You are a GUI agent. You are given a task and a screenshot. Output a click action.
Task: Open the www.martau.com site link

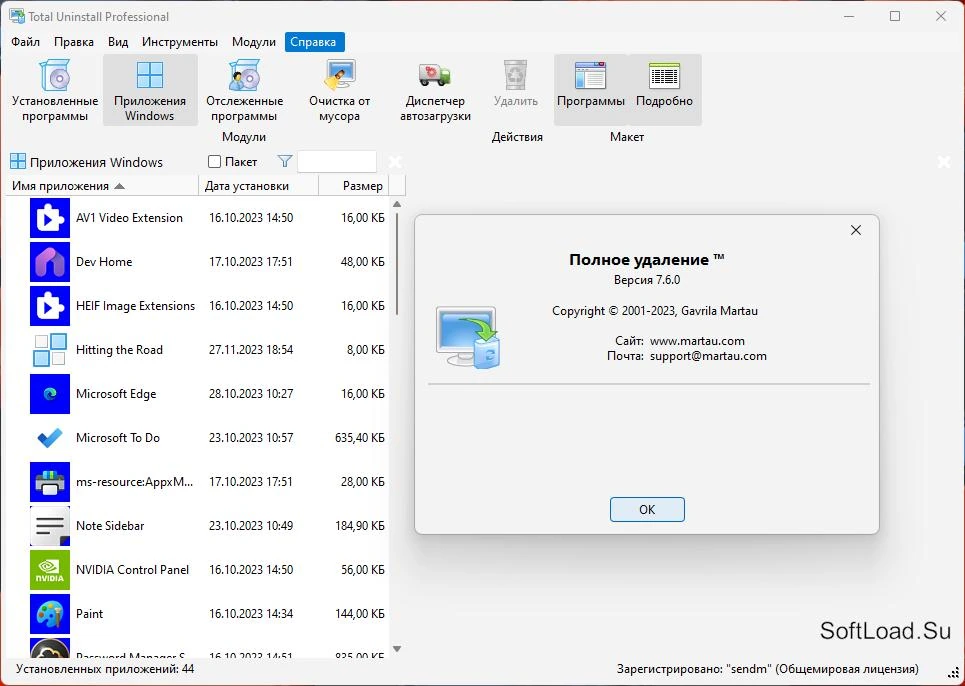point(697,341)
